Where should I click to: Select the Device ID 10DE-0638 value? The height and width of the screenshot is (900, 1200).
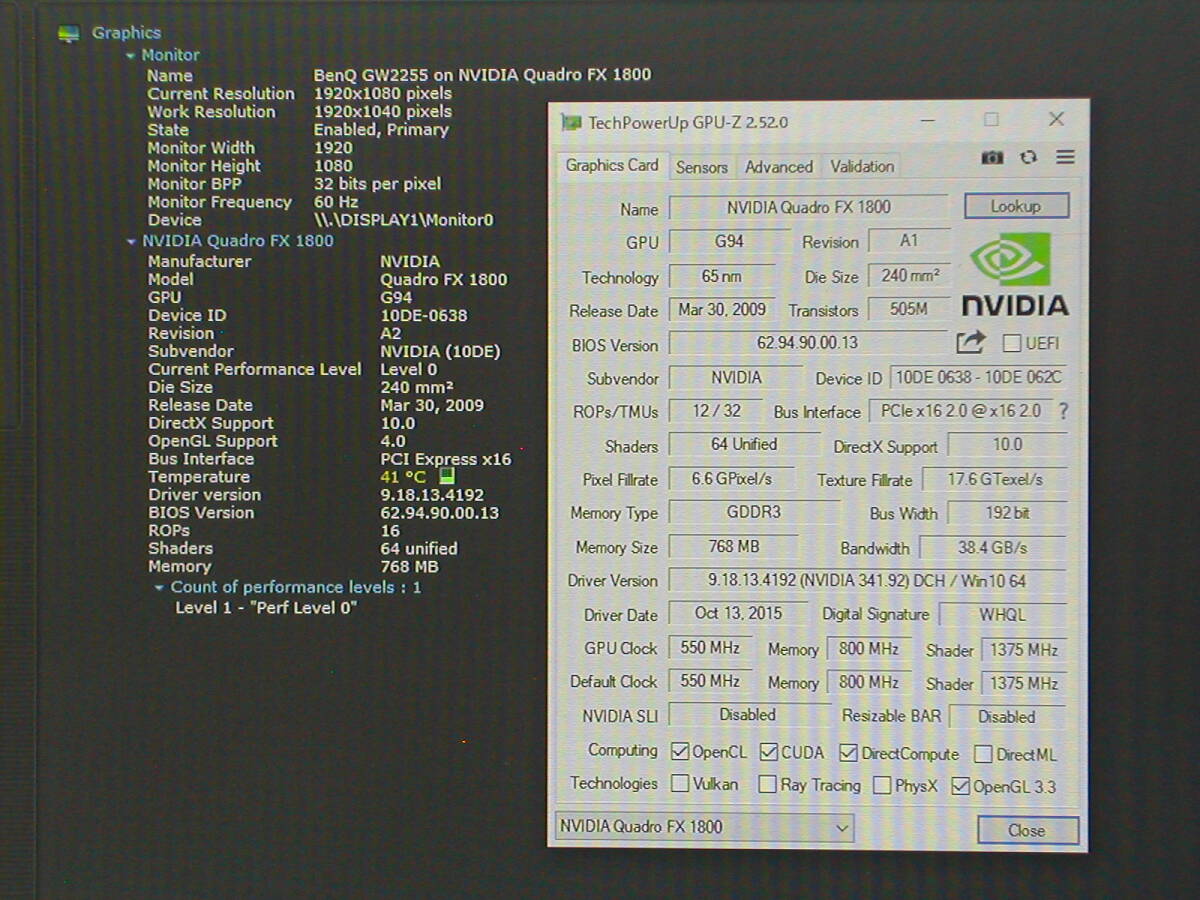[424, 316]
